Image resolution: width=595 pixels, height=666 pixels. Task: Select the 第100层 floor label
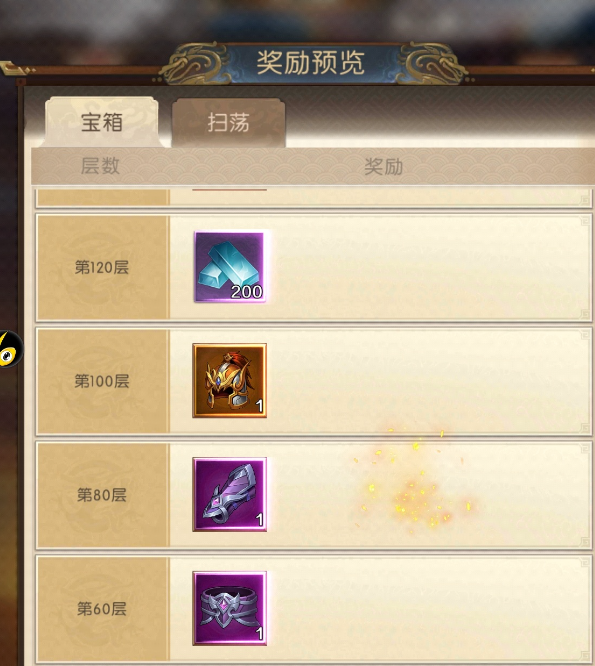[x=102, y=381]
